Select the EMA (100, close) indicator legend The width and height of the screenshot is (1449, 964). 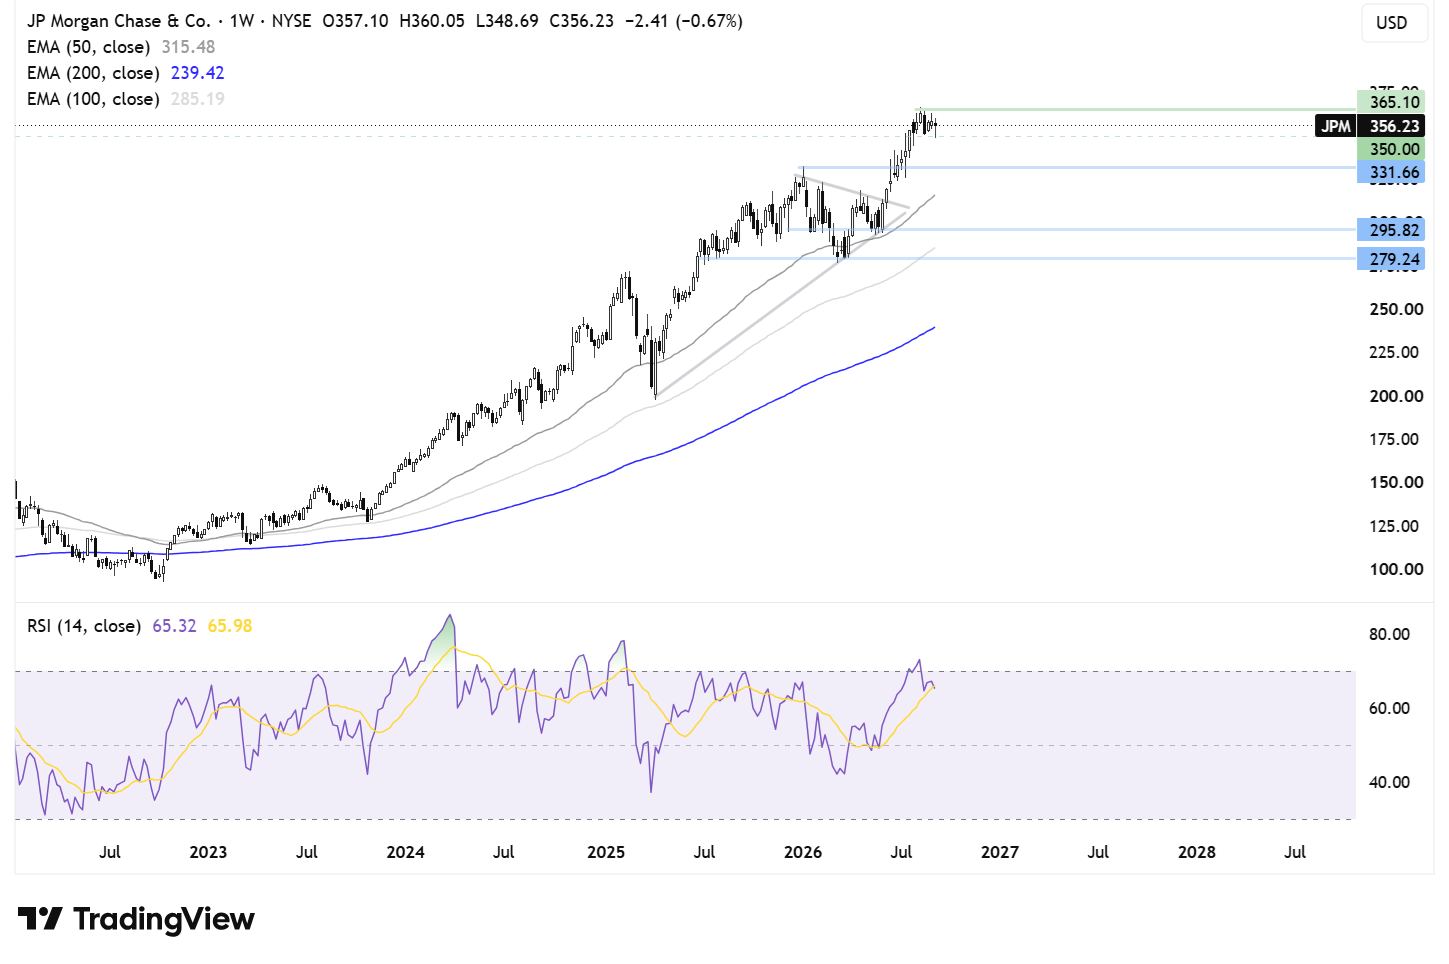93,99
